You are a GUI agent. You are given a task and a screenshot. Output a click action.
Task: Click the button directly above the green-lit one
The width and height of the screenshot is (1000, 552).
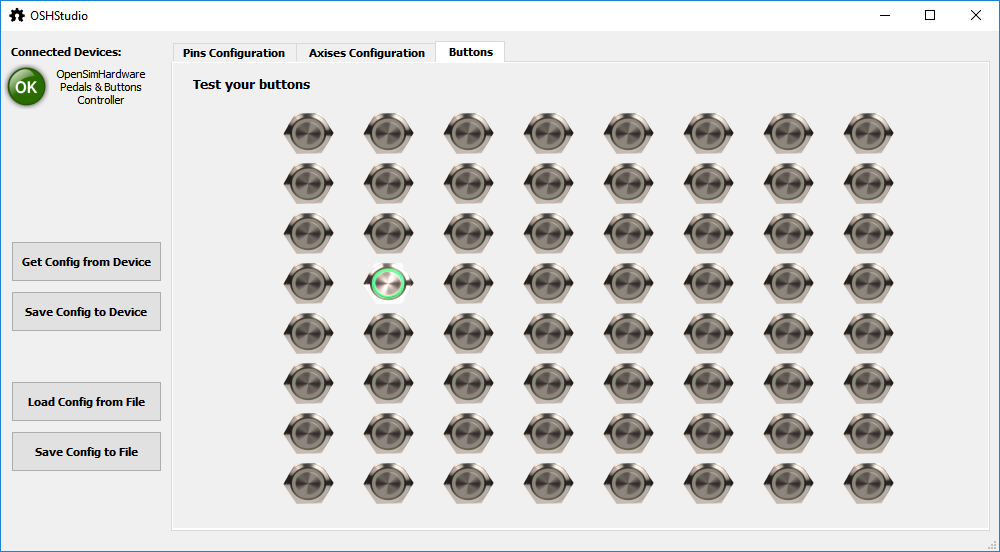[388, 232]
